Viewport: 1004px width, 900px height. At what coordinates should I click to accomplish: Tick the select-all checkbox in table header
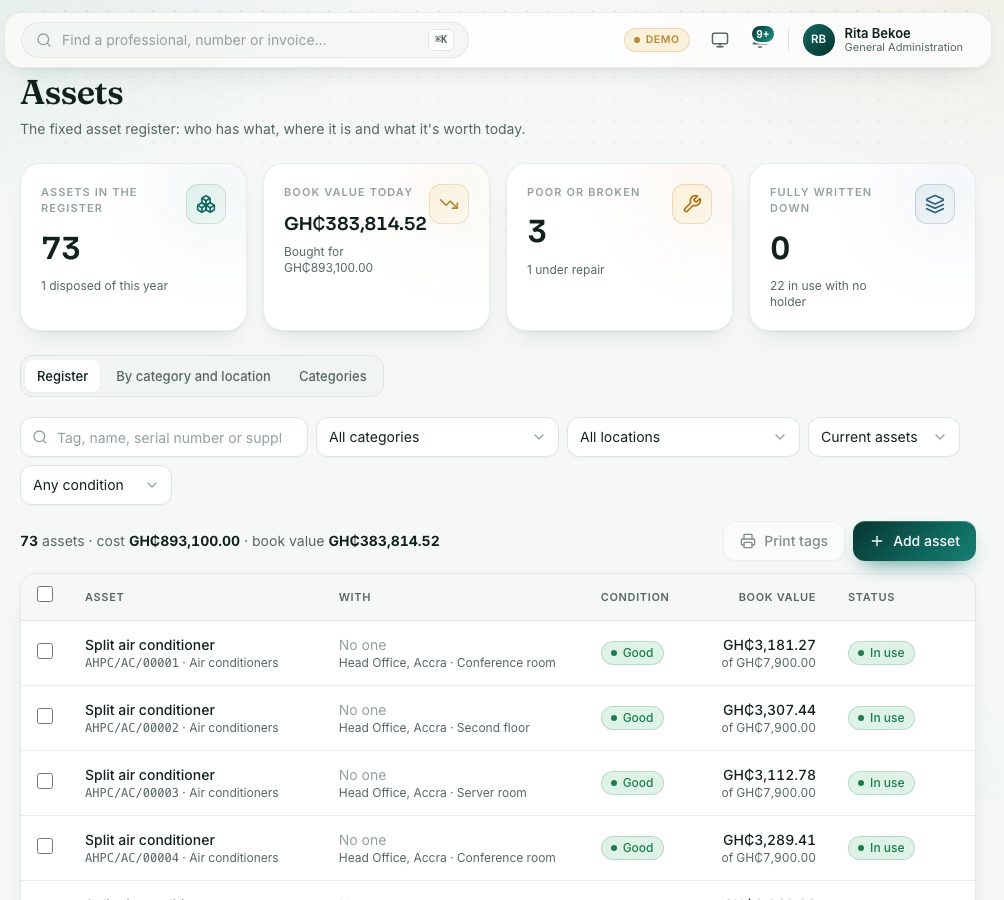point(45,594)
